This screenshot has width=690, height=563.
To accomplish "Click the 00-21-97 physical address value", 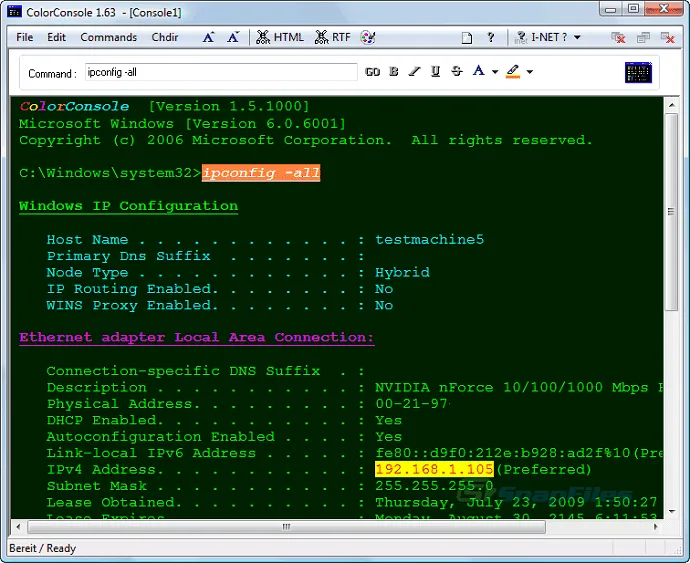I will tap(411, 404).
